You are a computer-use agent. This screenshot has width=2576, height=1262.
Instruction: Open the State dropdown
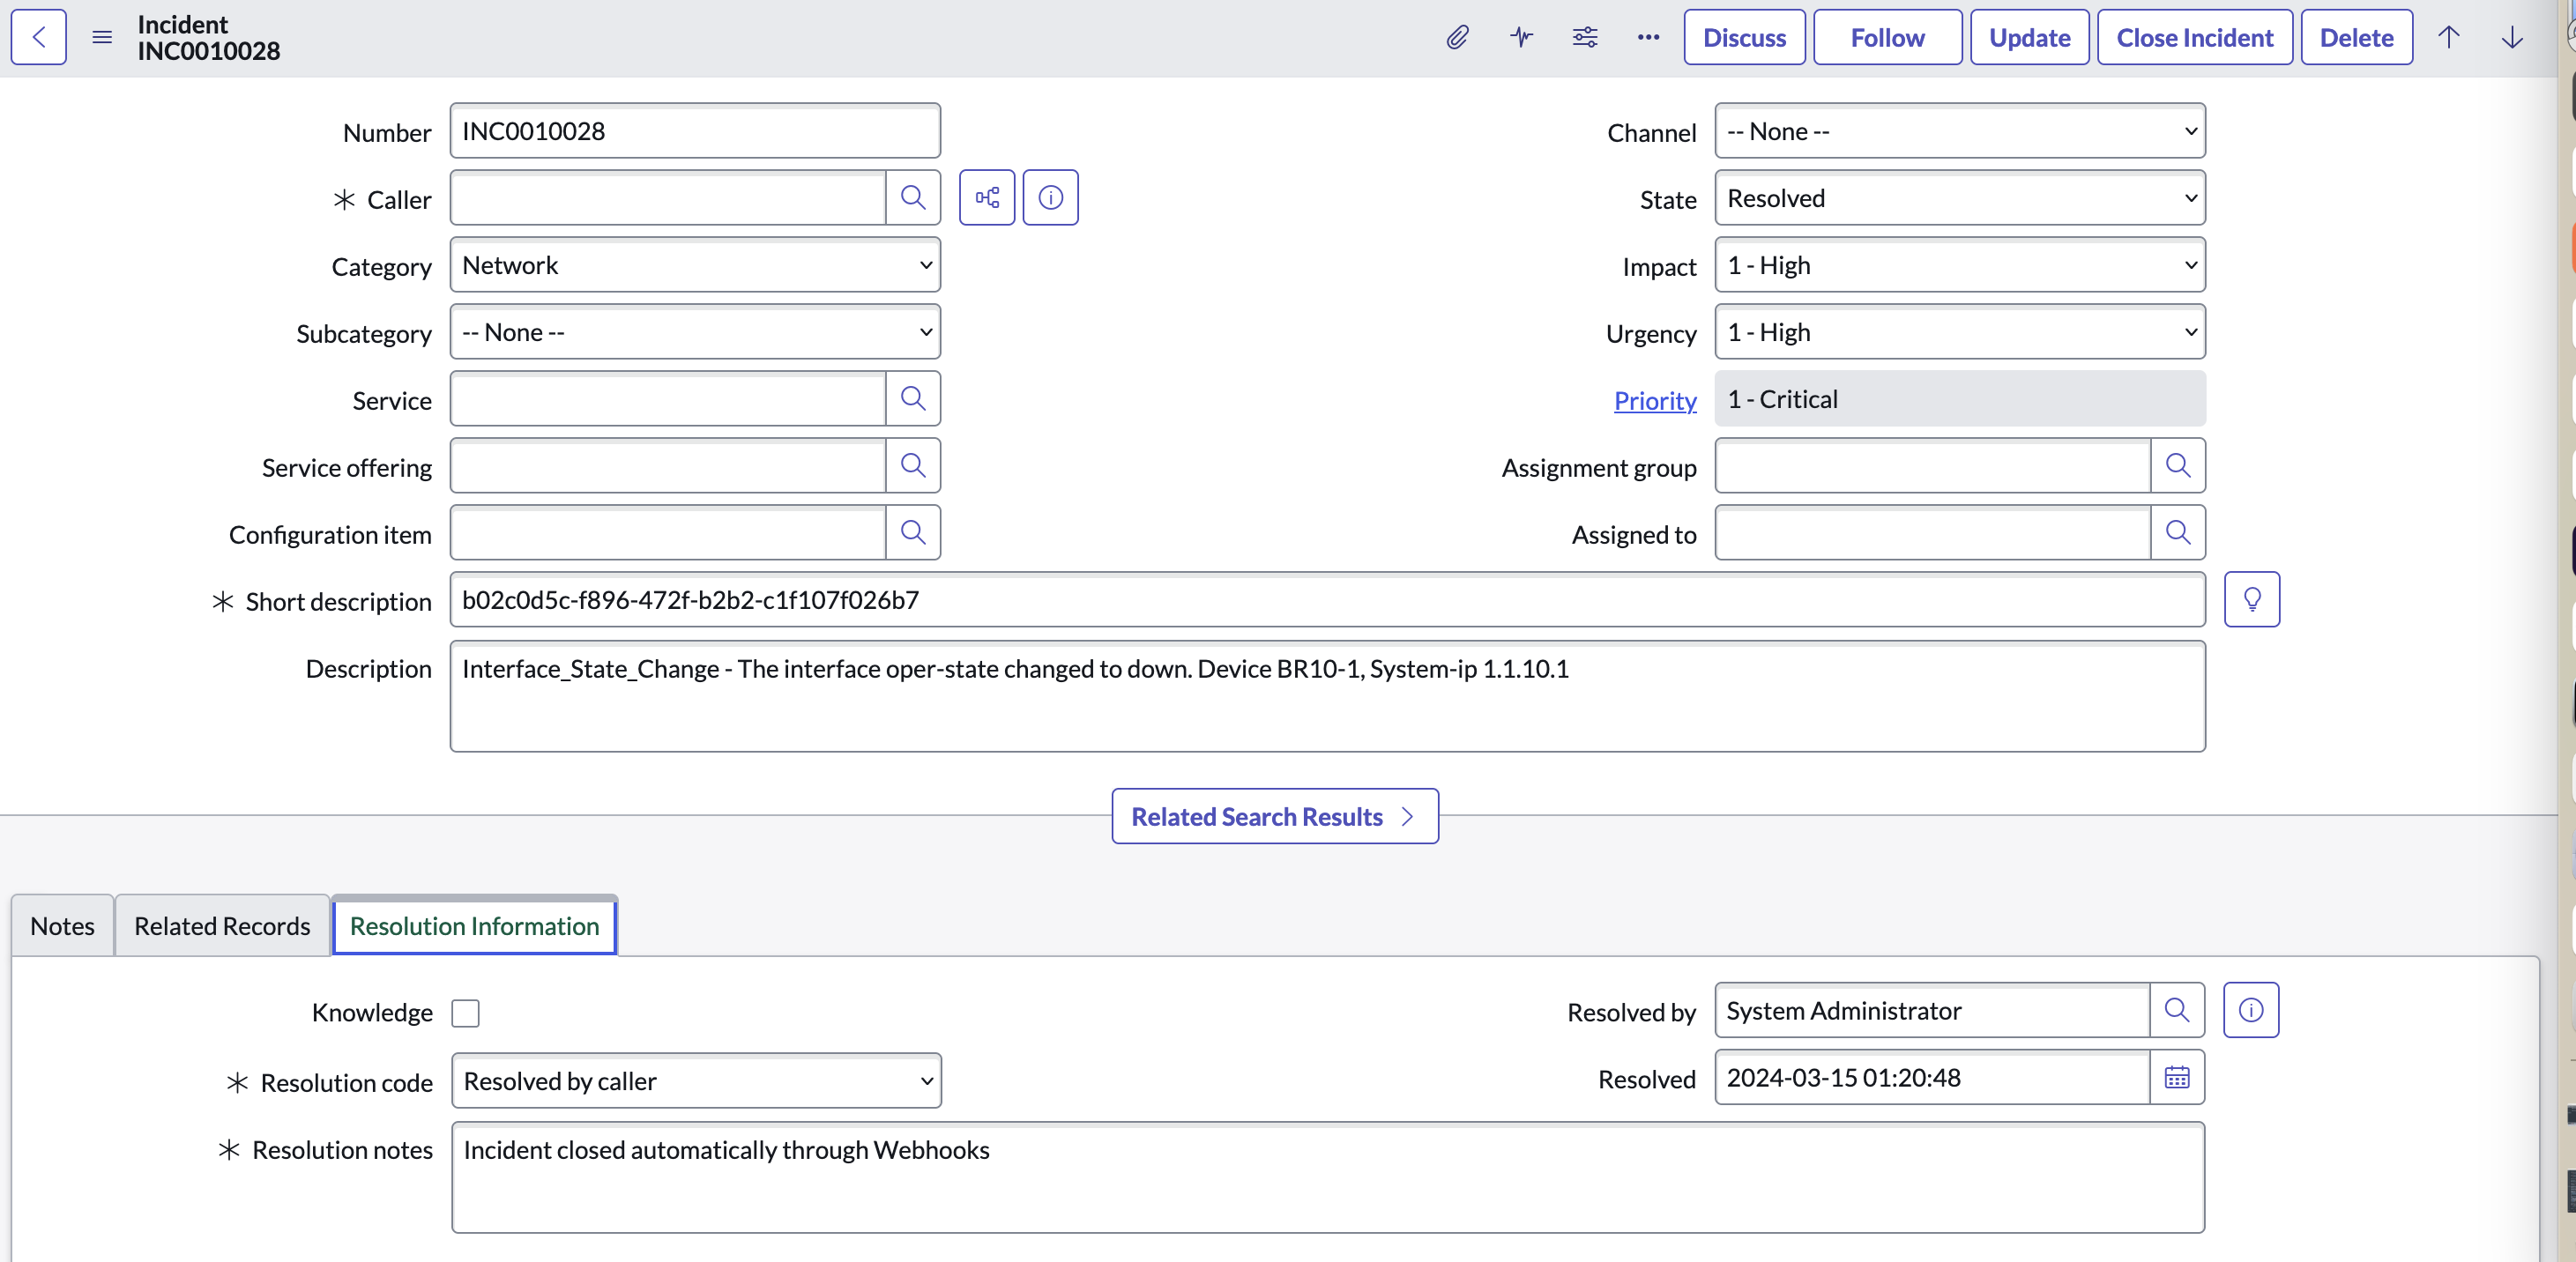[1959, 198]
